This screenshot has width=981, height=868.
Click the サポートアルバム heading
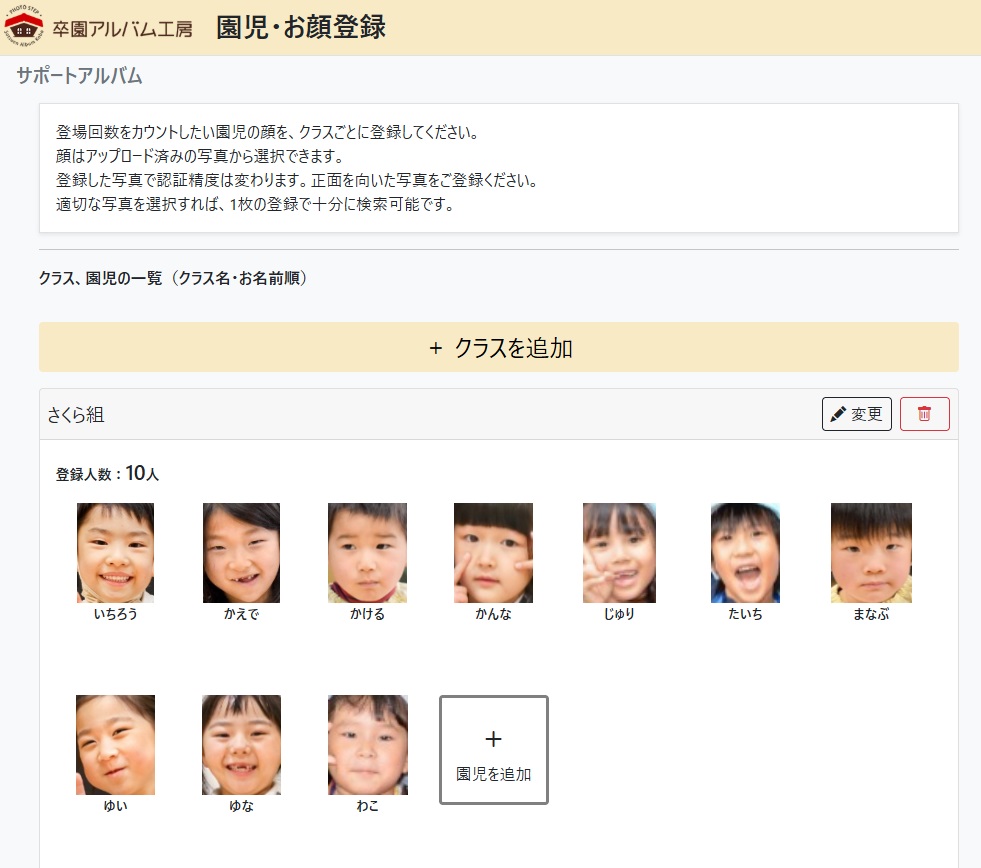click(79, 76)
